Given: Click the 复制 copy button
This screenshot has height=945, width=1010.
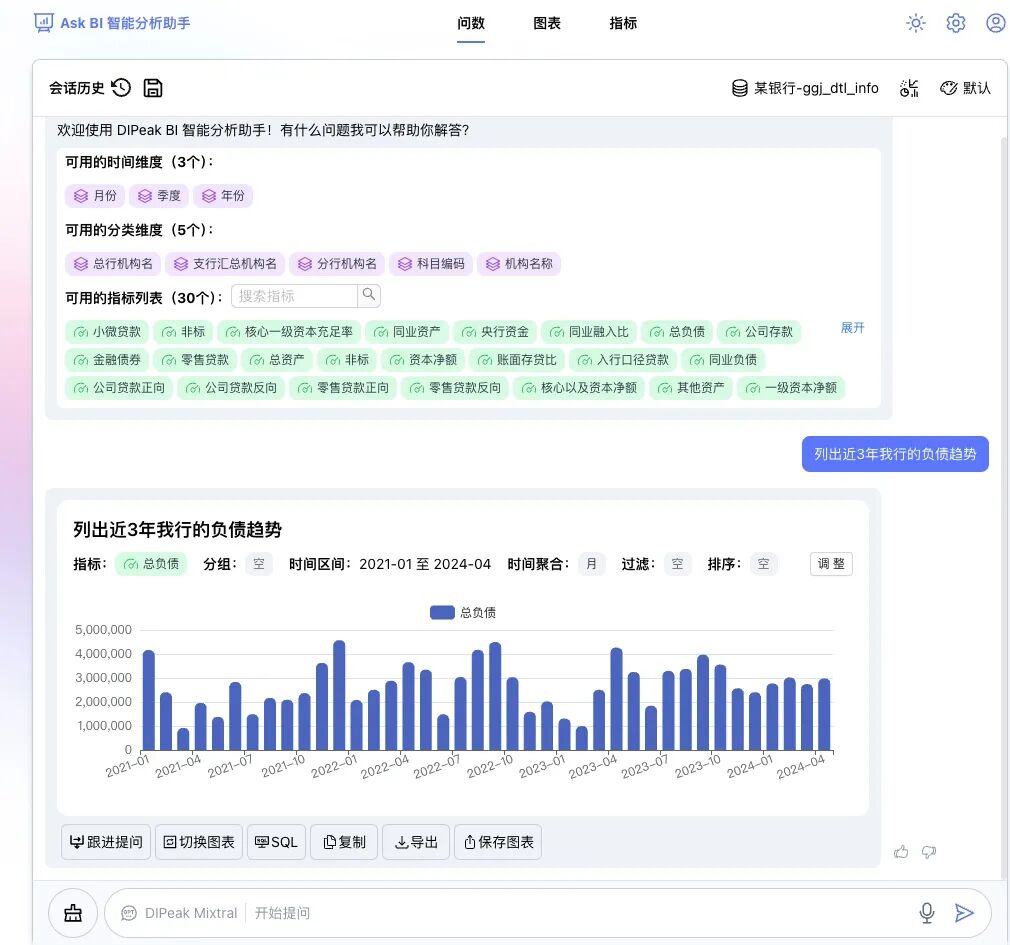Looking at the screenshot, I should (x=344, y=842).
